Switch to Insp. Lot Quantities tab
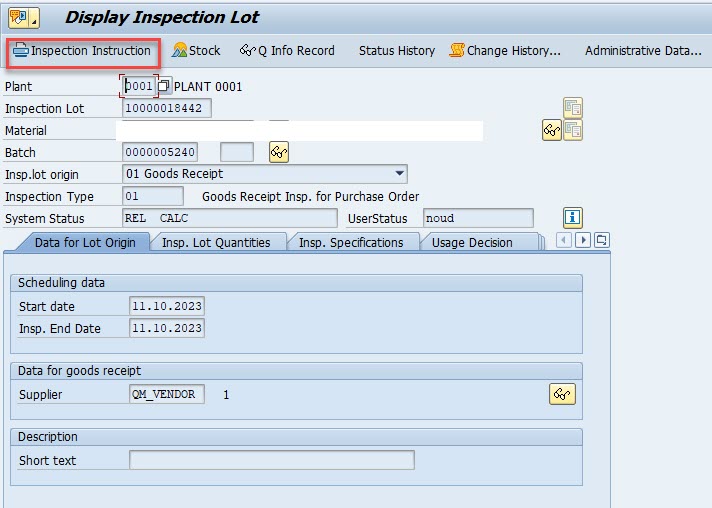This screenshot has width=712, height=508. tap(216, 242)
